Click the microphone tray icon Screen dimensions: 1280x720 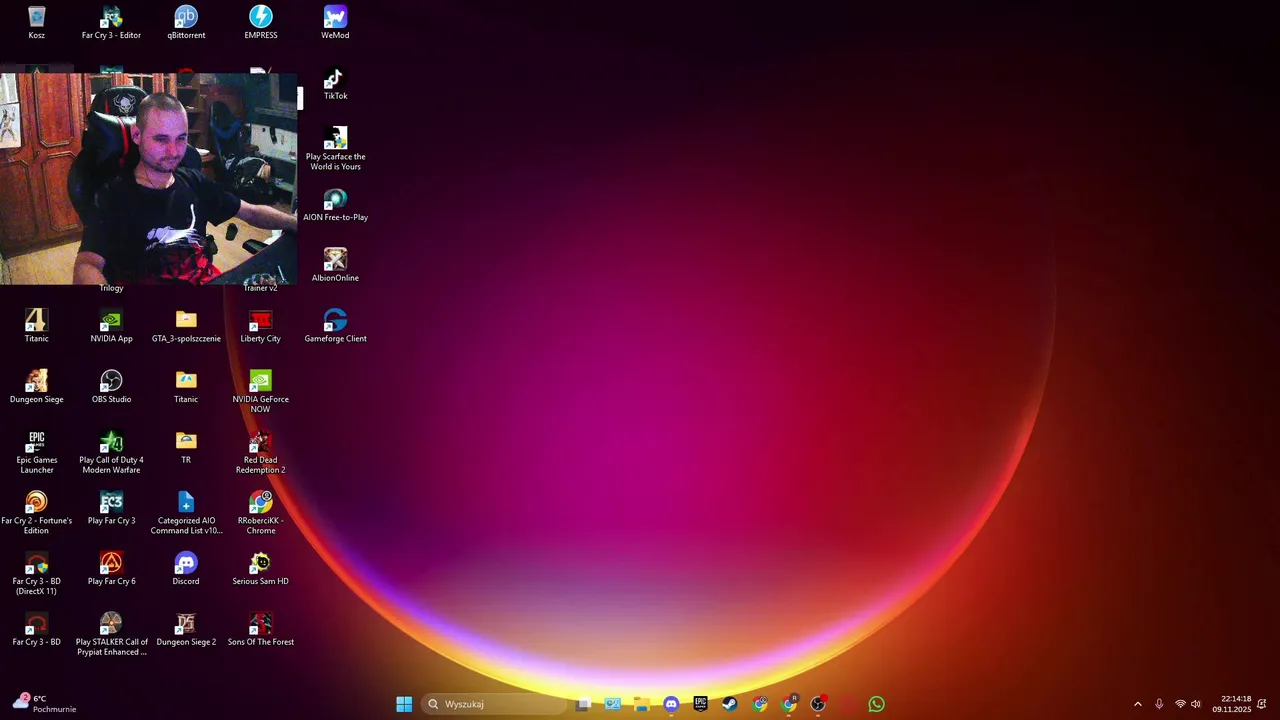coord(1159,704)
